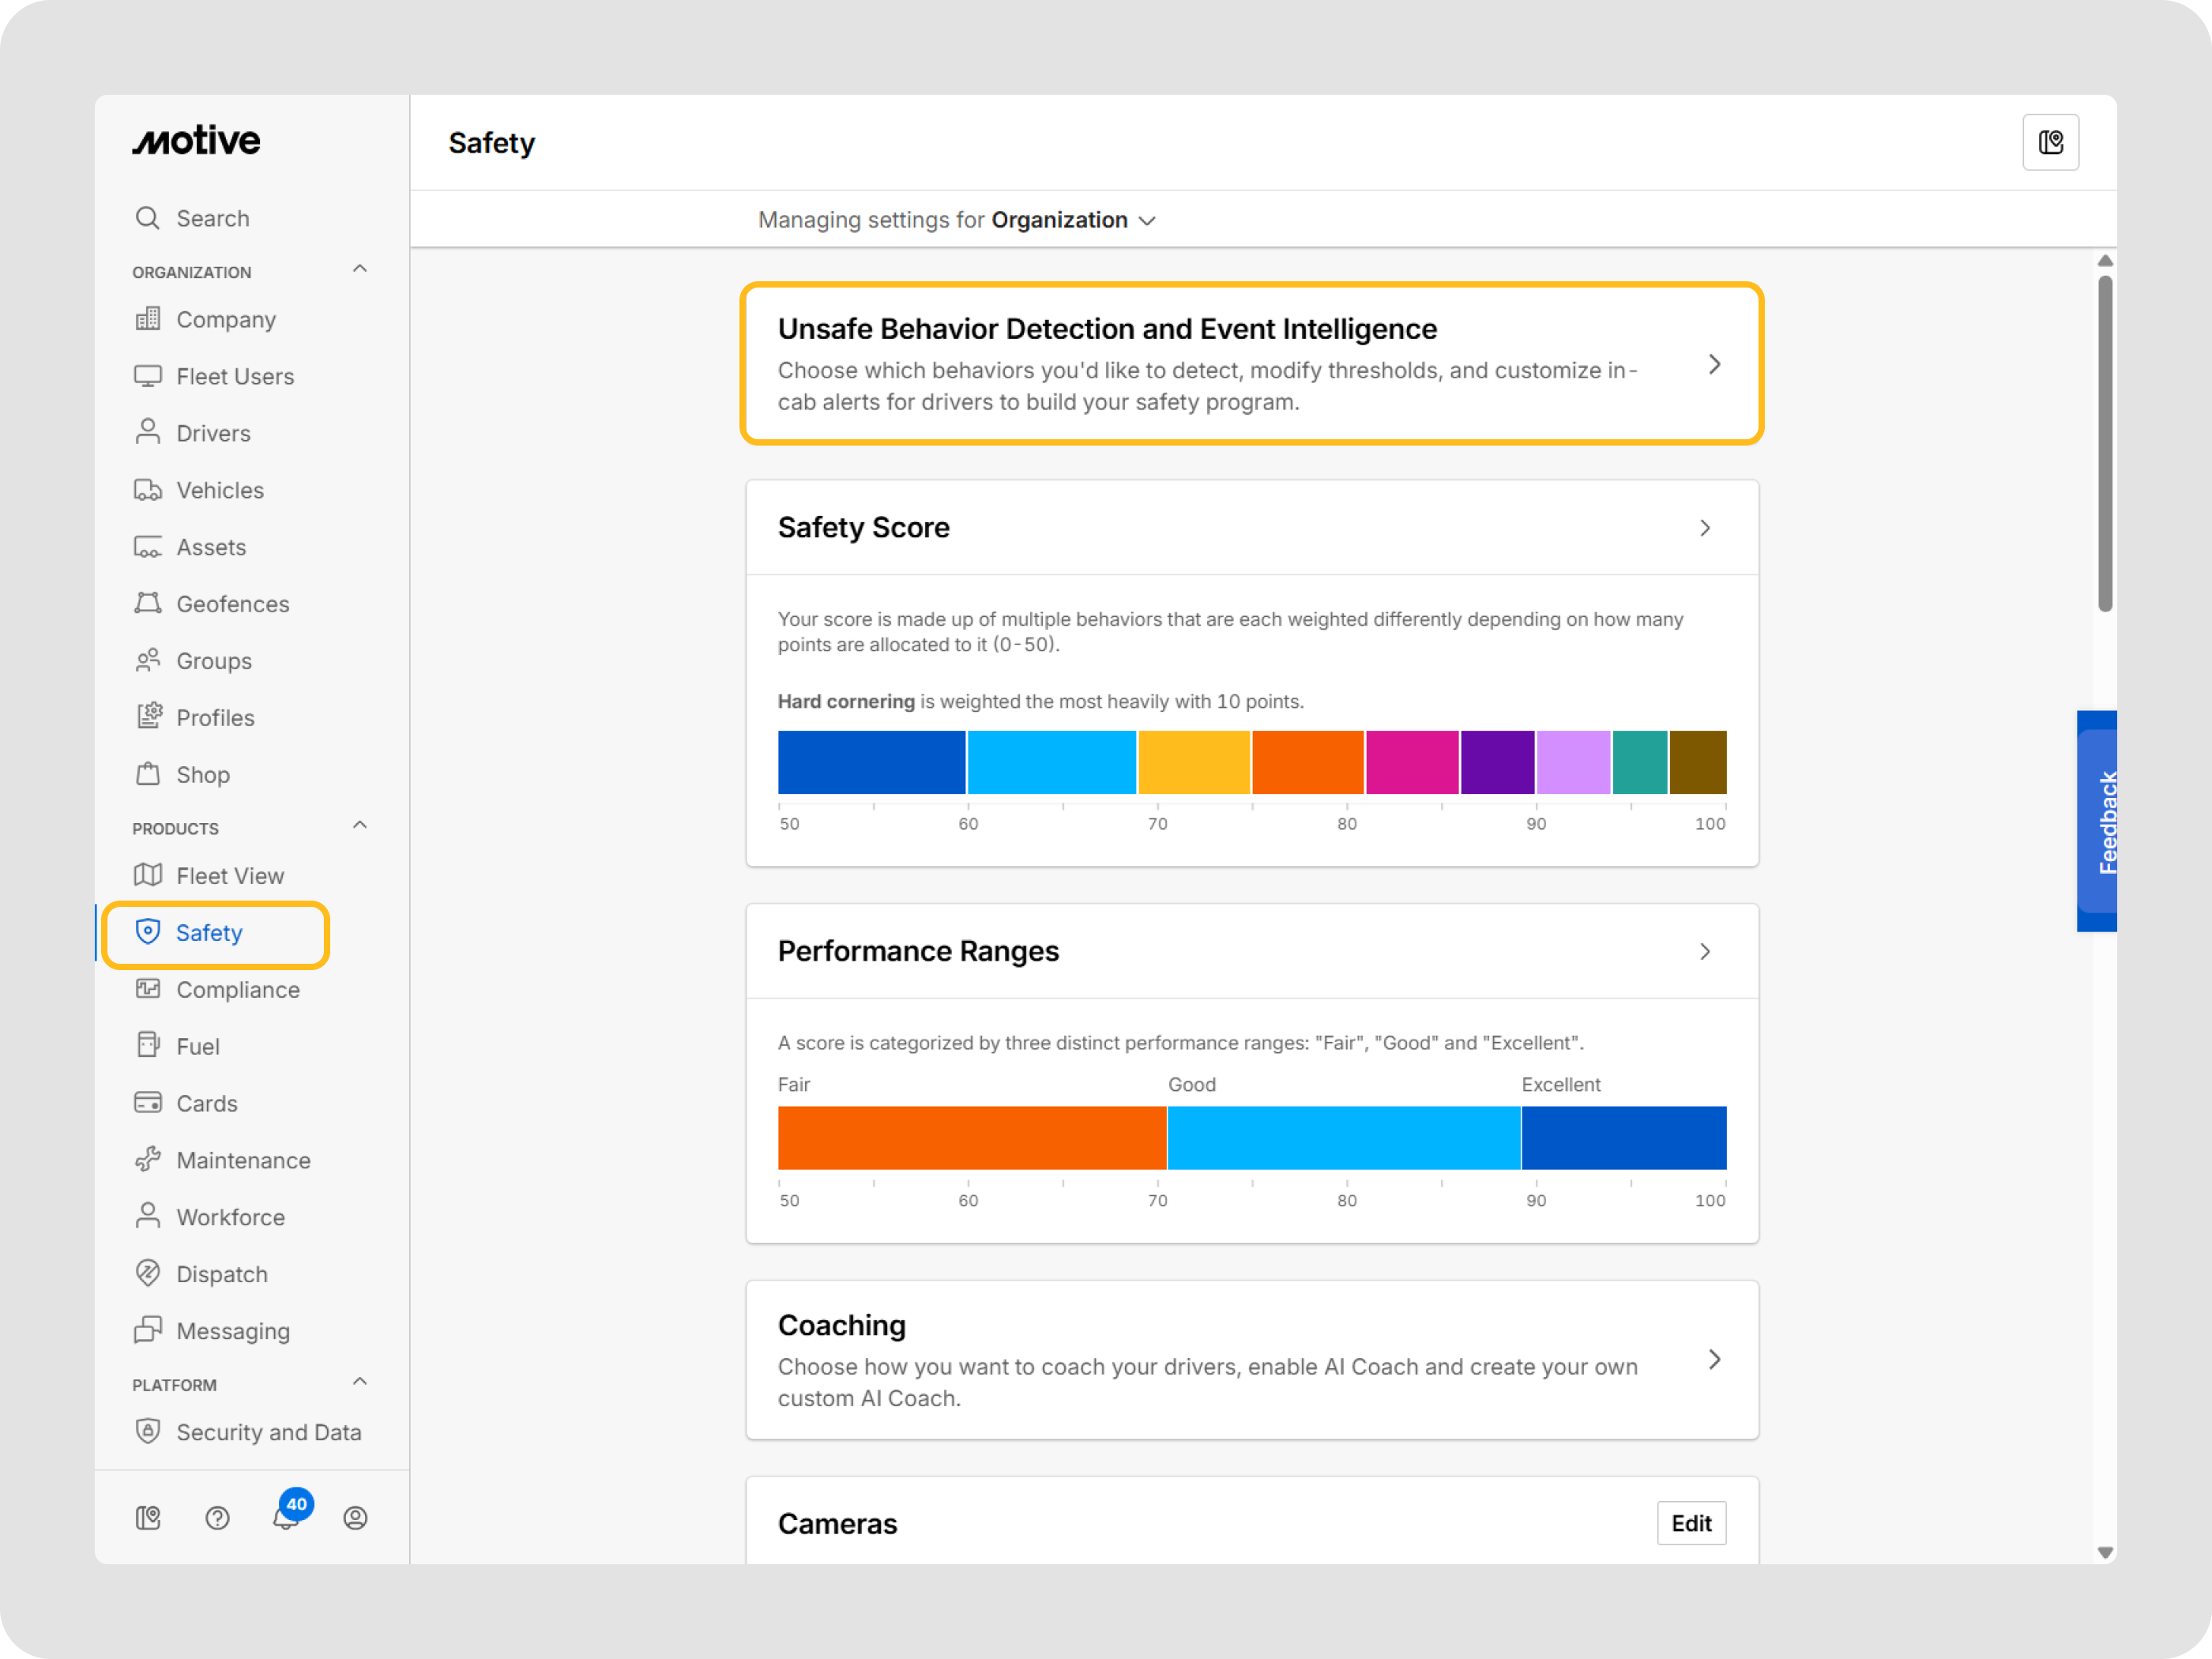Click the scroll down arrow of scrollbar
This screenshot has width=2212, height=1659.
[2105, 1552]
